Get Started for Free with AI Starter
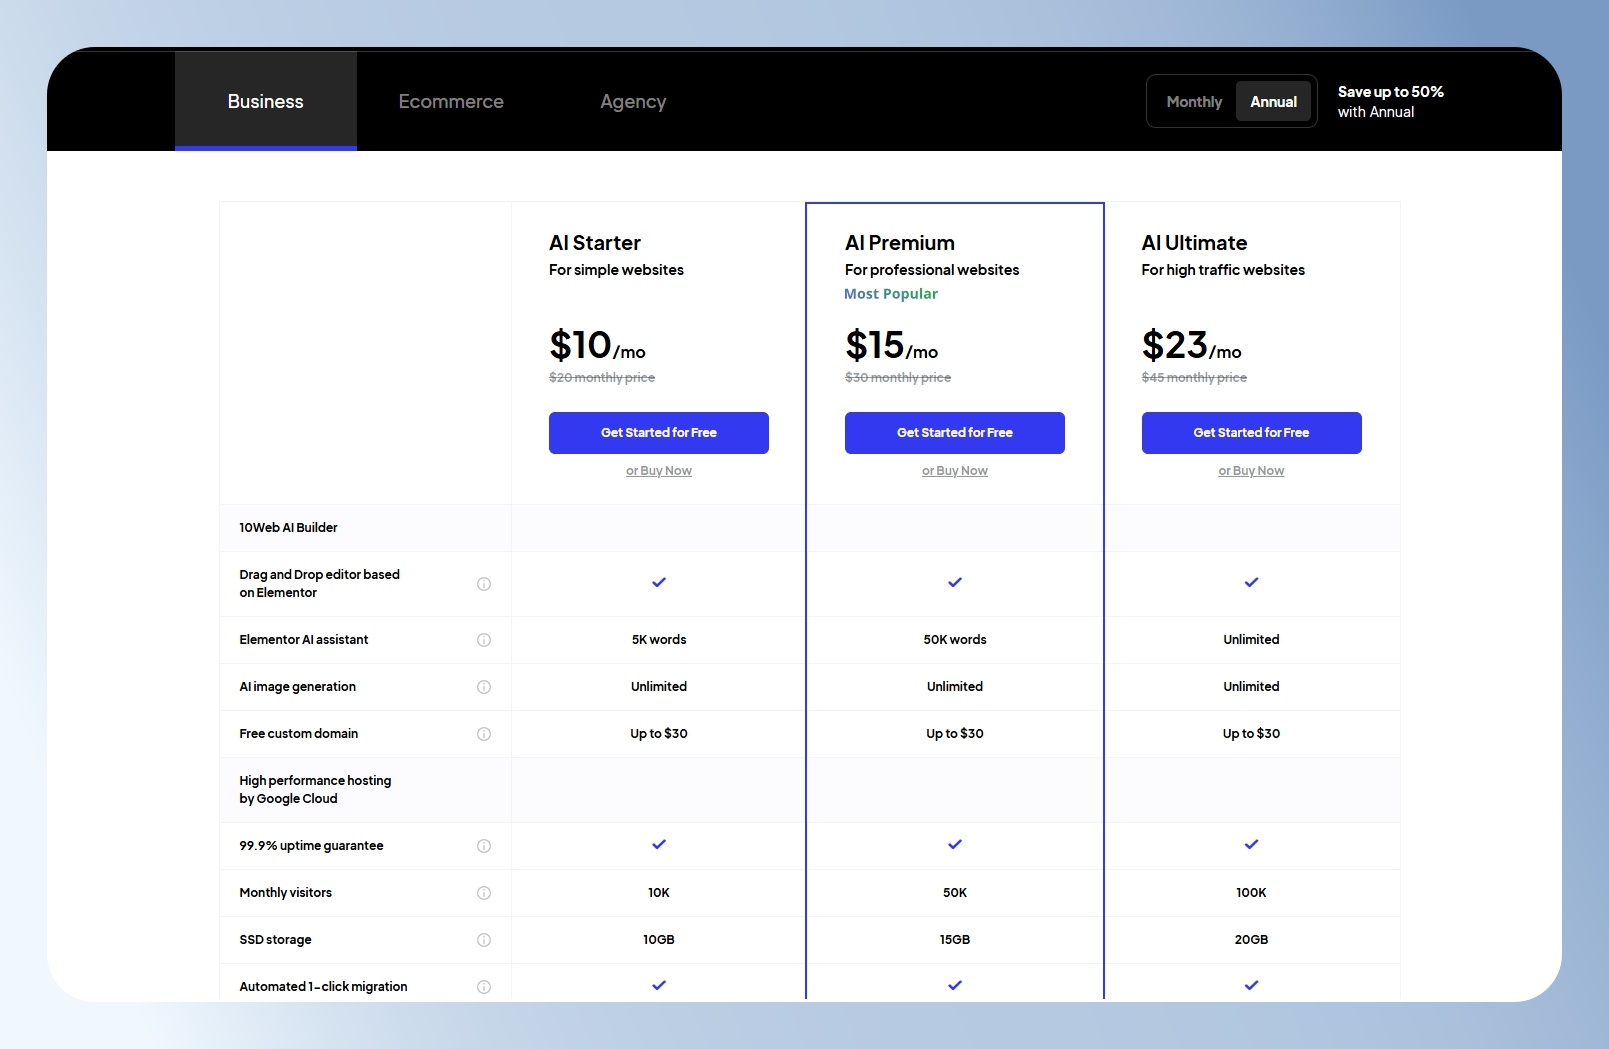Screen dimensions: 1609x1049 coord(659,433)
